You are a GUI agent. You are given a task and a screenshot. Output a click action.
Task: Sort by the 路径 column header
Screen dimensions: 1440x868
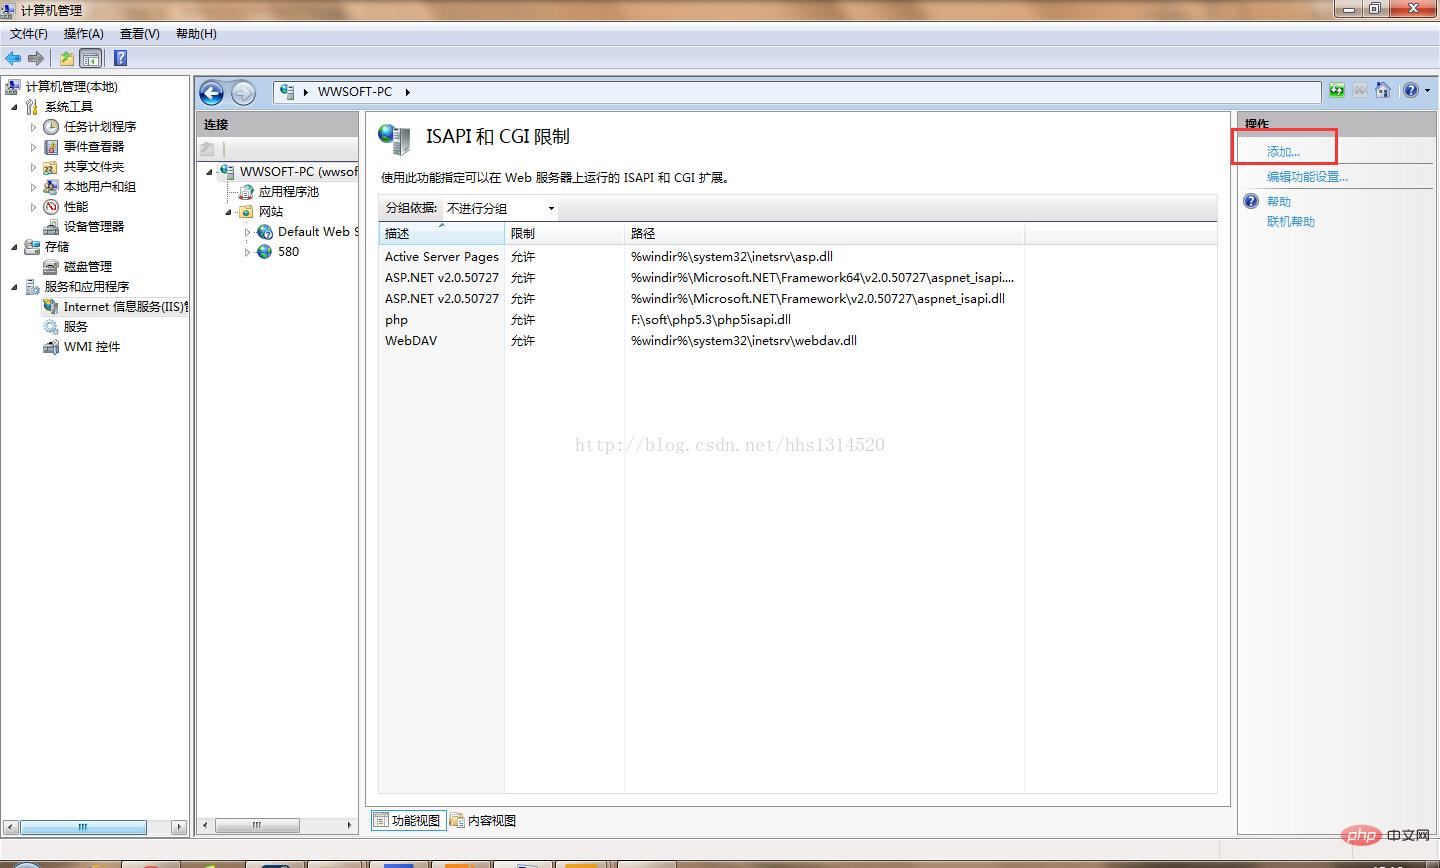pyautogui.click(x=824, y=233)
